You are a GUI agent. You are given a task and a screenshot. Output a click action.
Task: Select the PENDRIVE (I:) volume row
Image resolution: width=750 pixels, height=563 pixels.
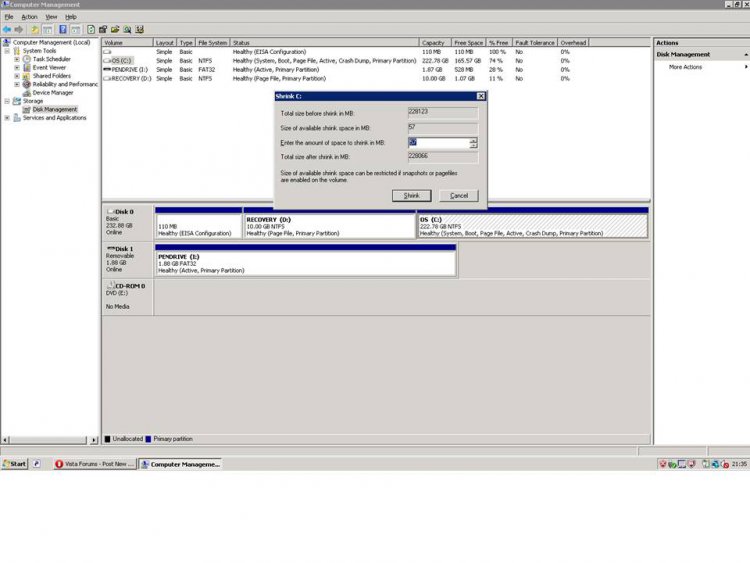130,69
